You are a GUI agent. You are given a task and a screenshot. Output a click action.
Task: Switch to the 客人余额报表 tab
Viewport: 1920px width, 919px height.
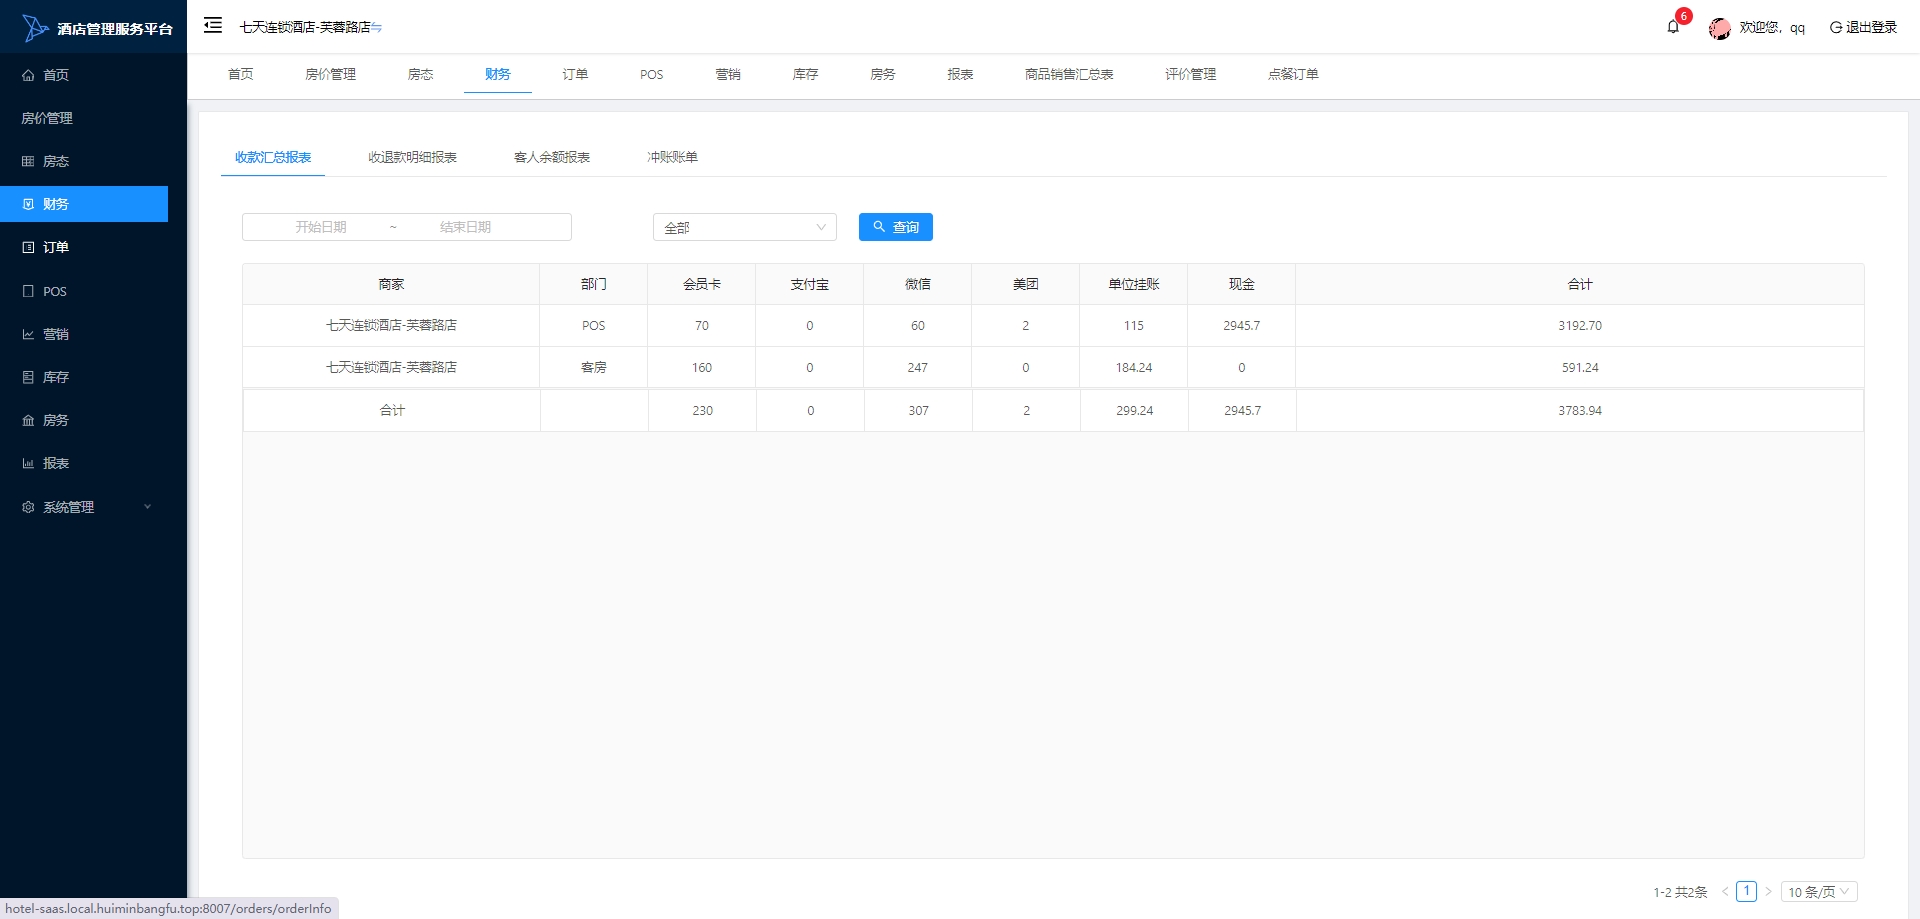coord(552,157)
